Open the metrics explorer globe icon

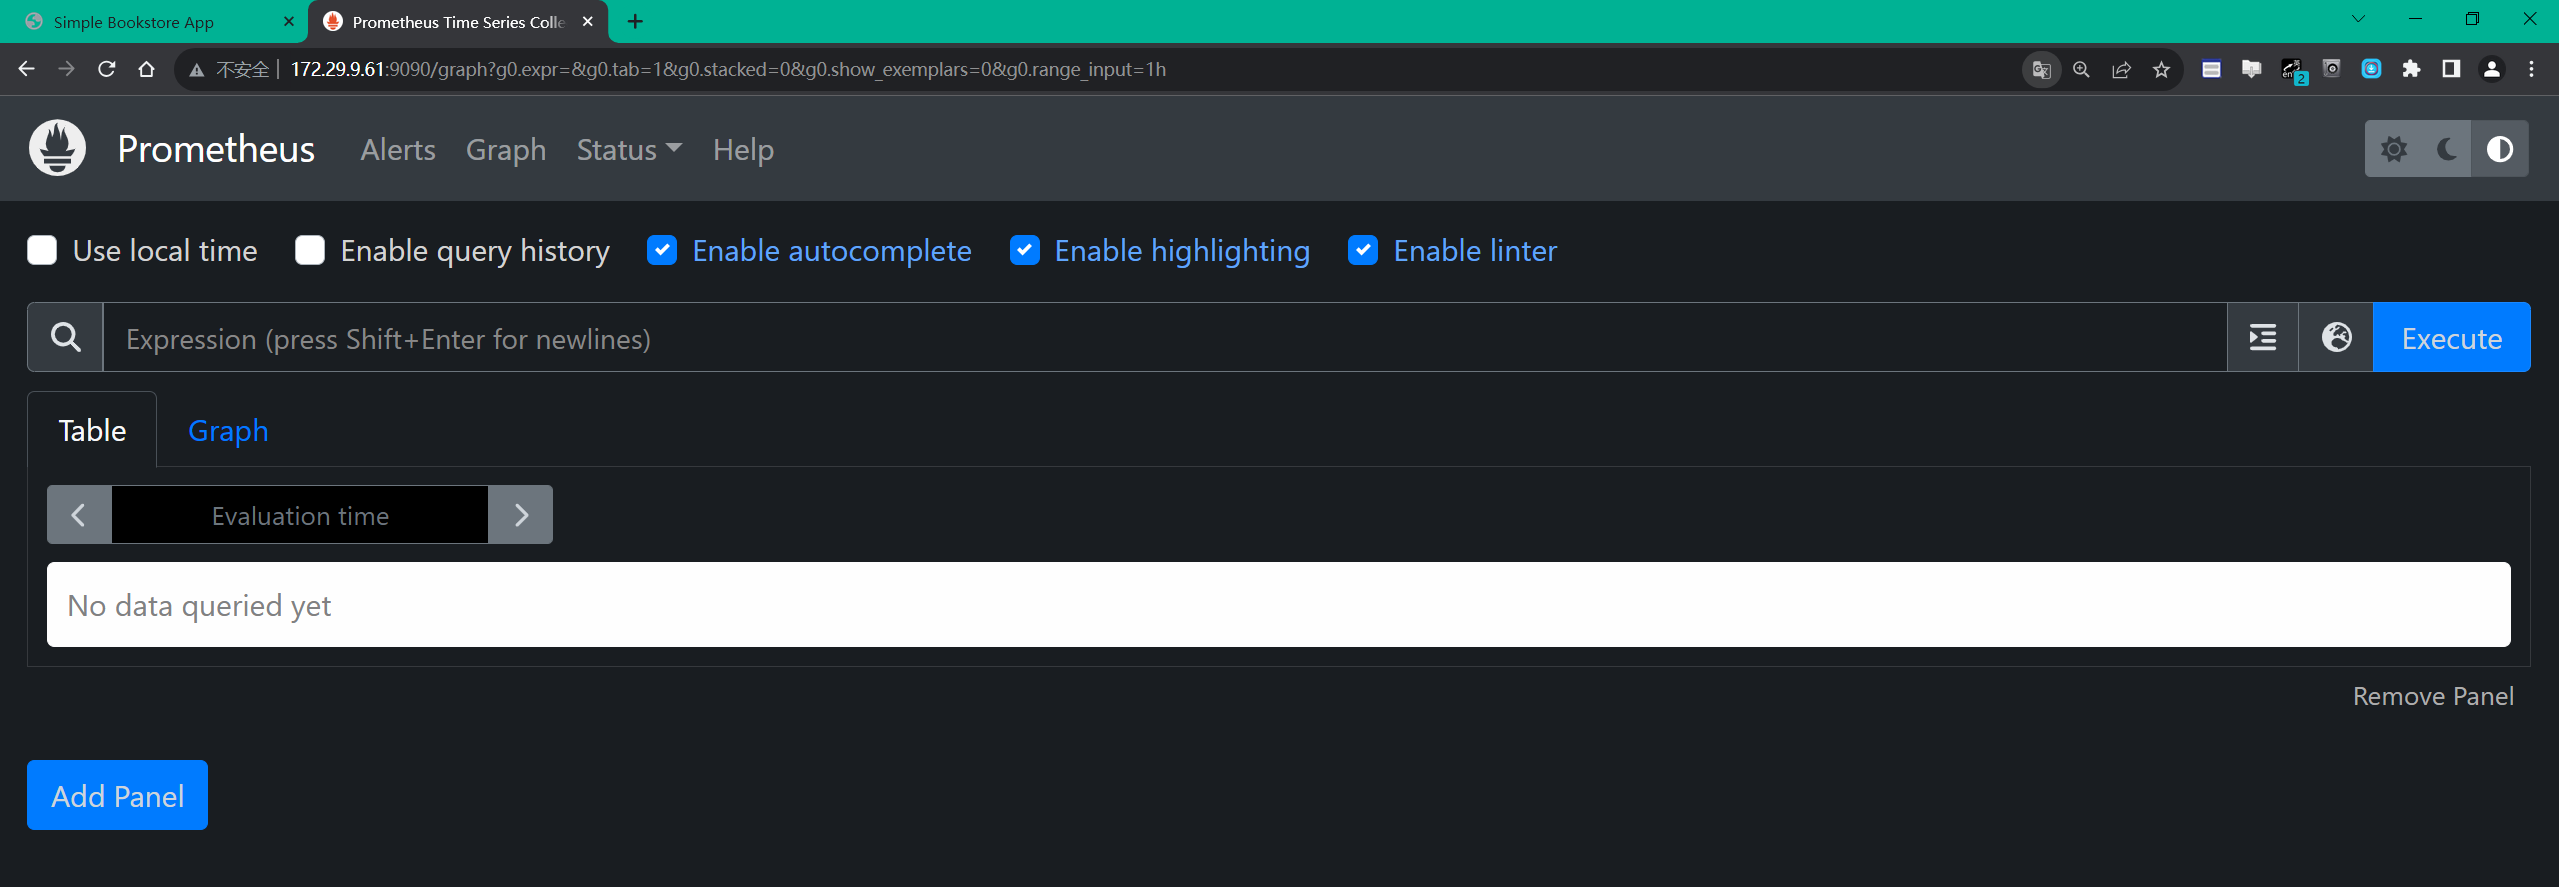2336,337
